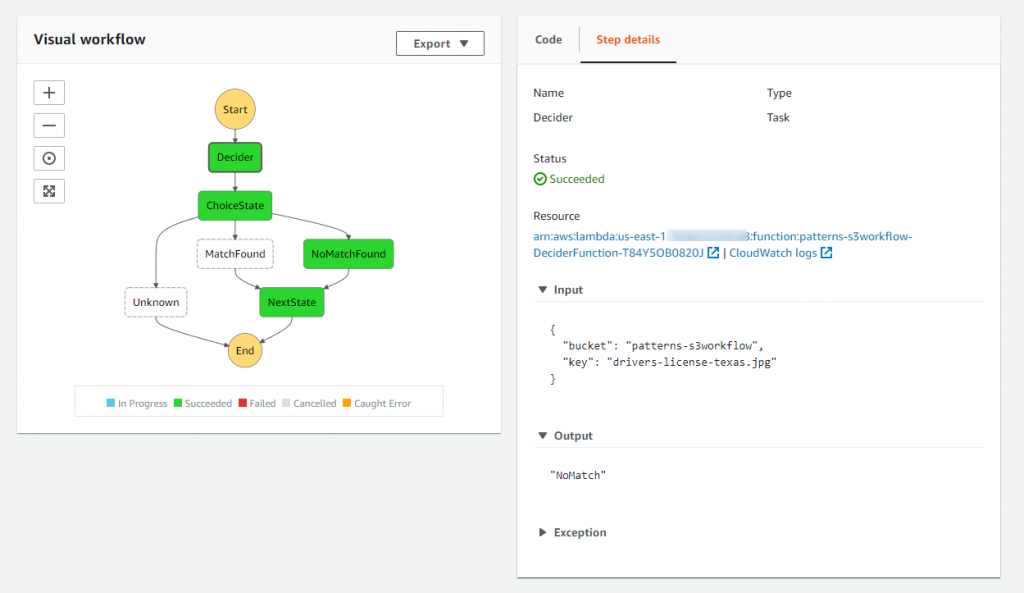Open the Export dropdown
The height and width of the screenshot is (593, 1024).
click(x=440, y=43)
